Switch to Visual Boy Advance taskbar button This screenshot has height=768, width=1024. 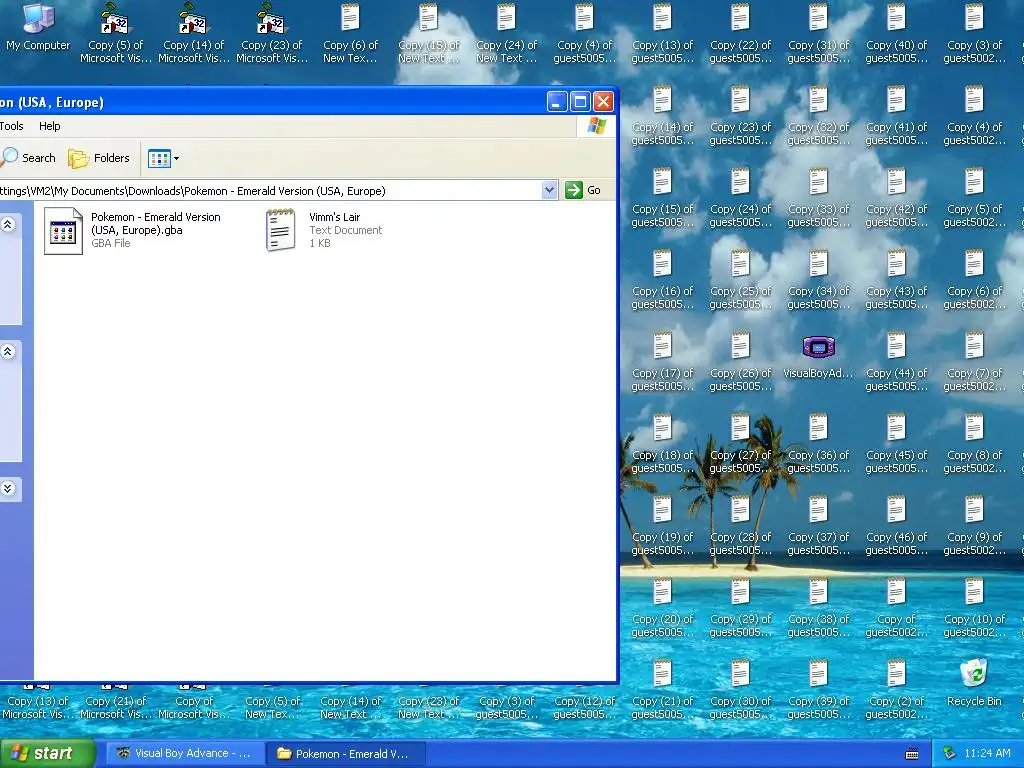185,754
